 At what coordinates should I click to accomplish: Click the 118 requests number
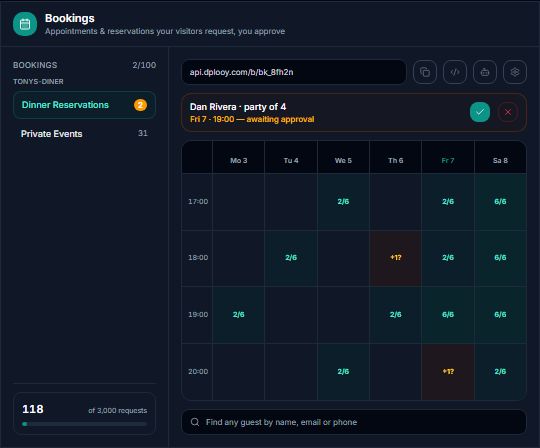pos(33,409)
